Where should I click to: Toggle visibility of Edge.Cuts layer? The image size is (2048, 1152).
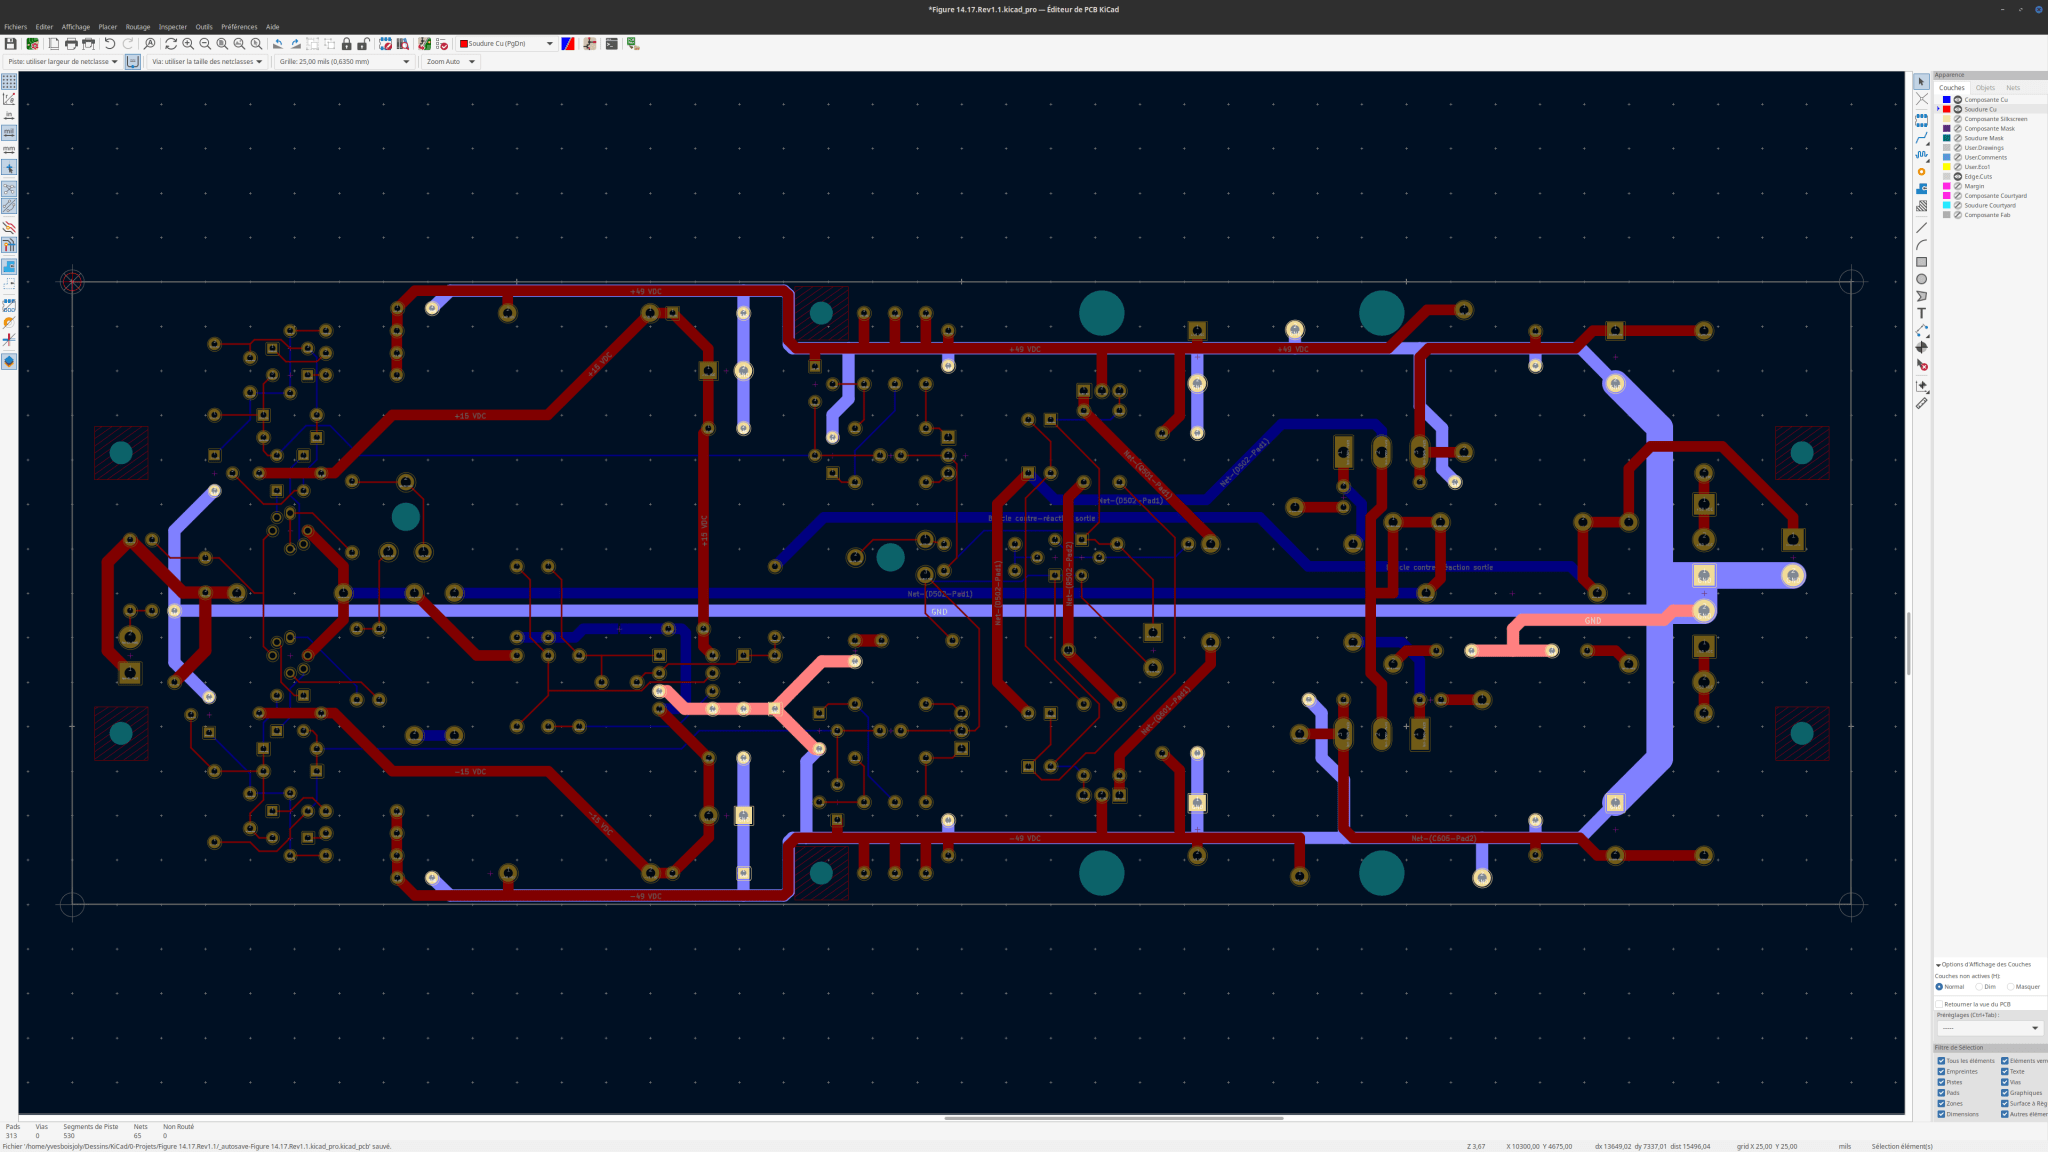tap(1958, 177)
